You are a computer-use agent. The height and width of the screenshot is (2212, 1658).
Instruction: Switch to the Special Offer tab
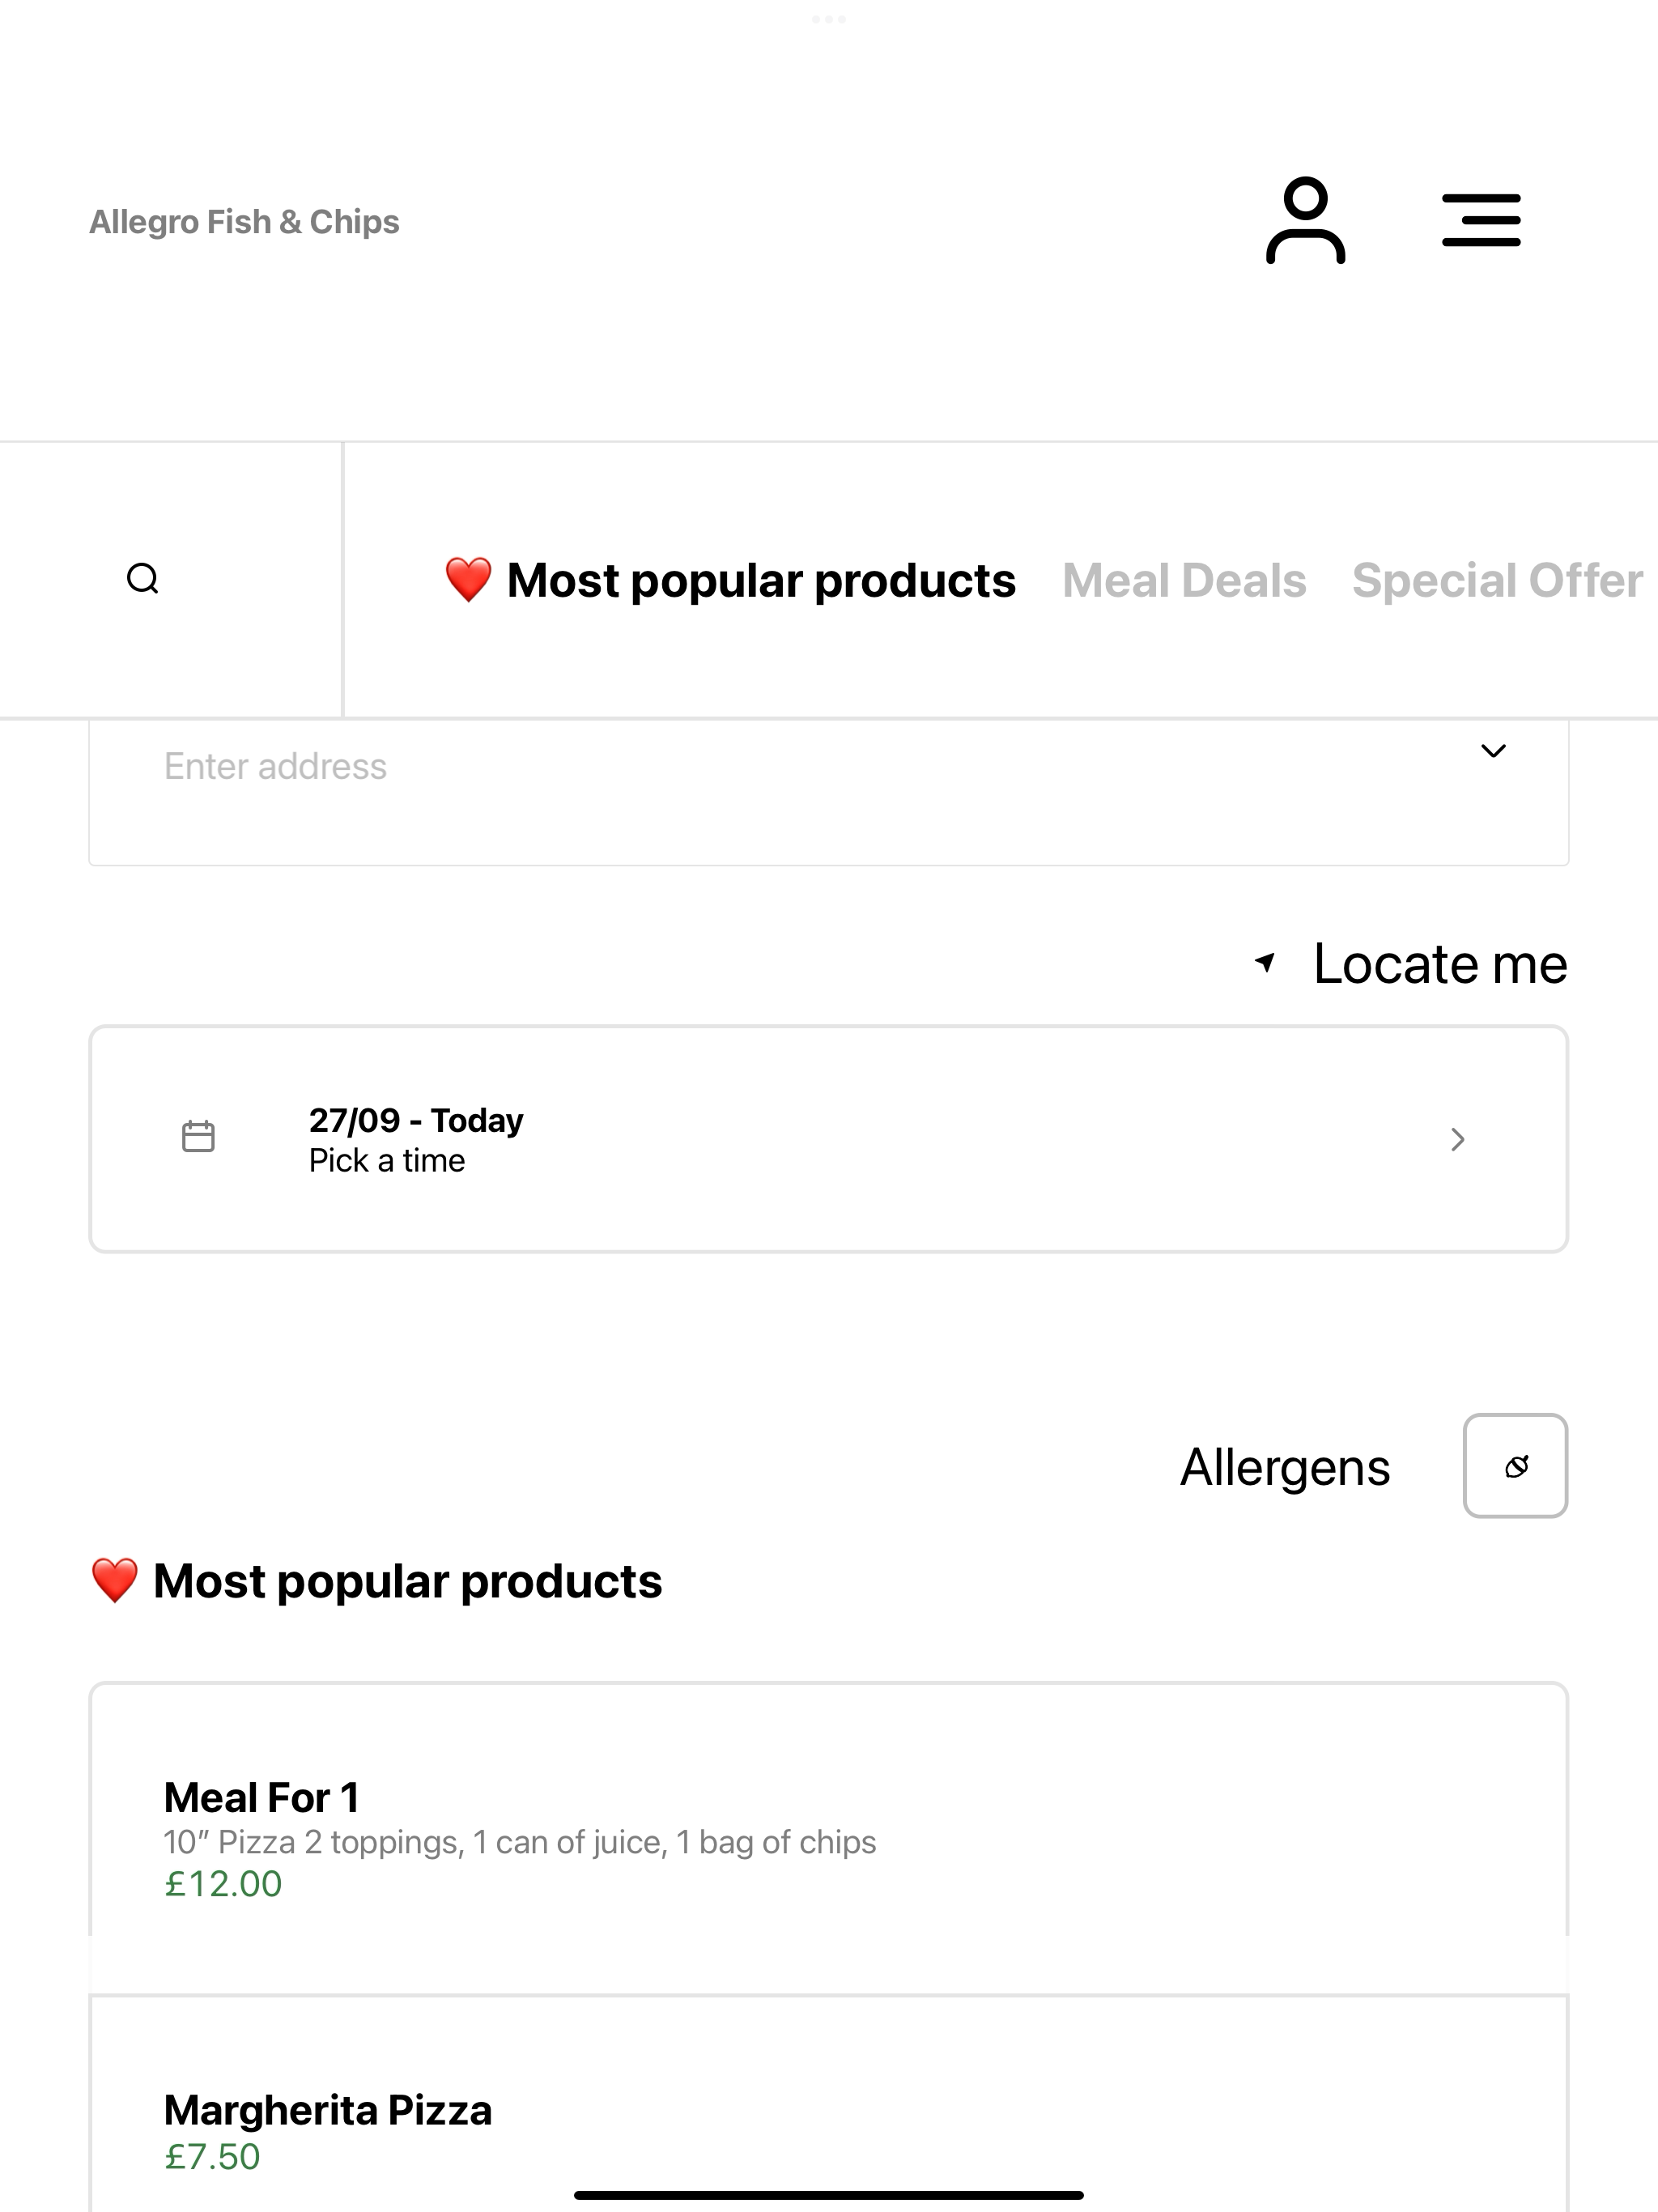tap(1497, 581)
